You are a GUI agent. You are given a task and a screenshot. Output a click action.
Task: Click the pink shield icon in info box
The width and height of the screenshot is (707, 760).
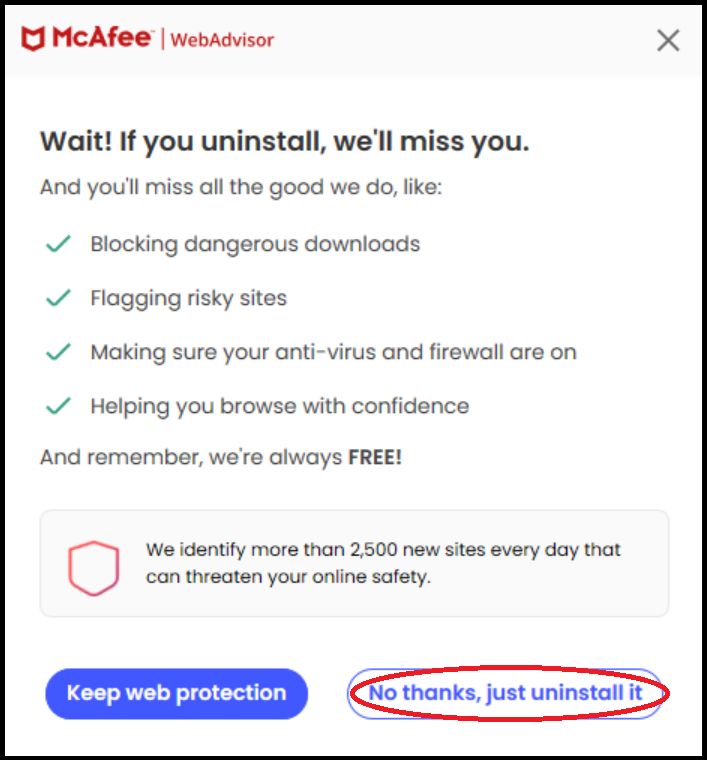[x=94, y=565]
